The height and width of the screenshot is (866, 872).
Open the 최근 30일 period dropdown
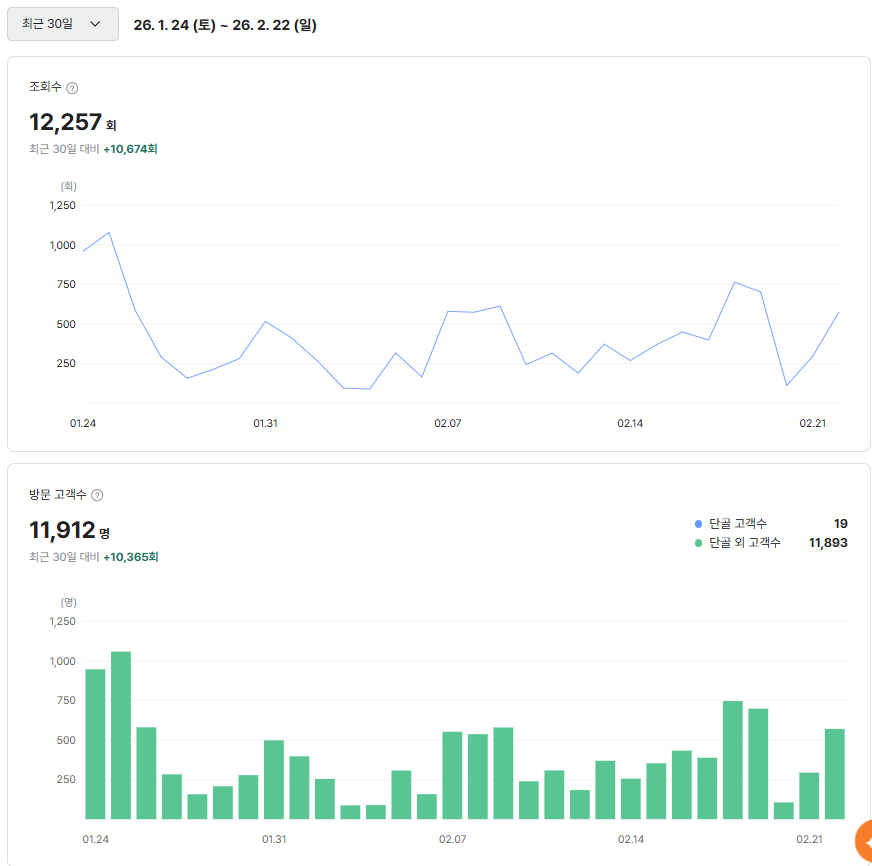[62, 24]
